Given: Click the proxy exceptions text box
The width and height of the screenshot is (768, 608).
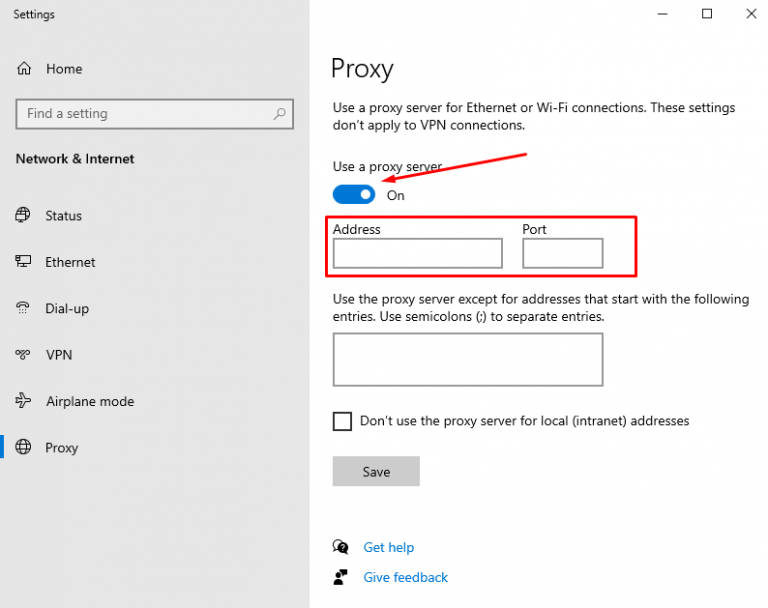Looking at the screenshot, I should click(x=468, y=360).
